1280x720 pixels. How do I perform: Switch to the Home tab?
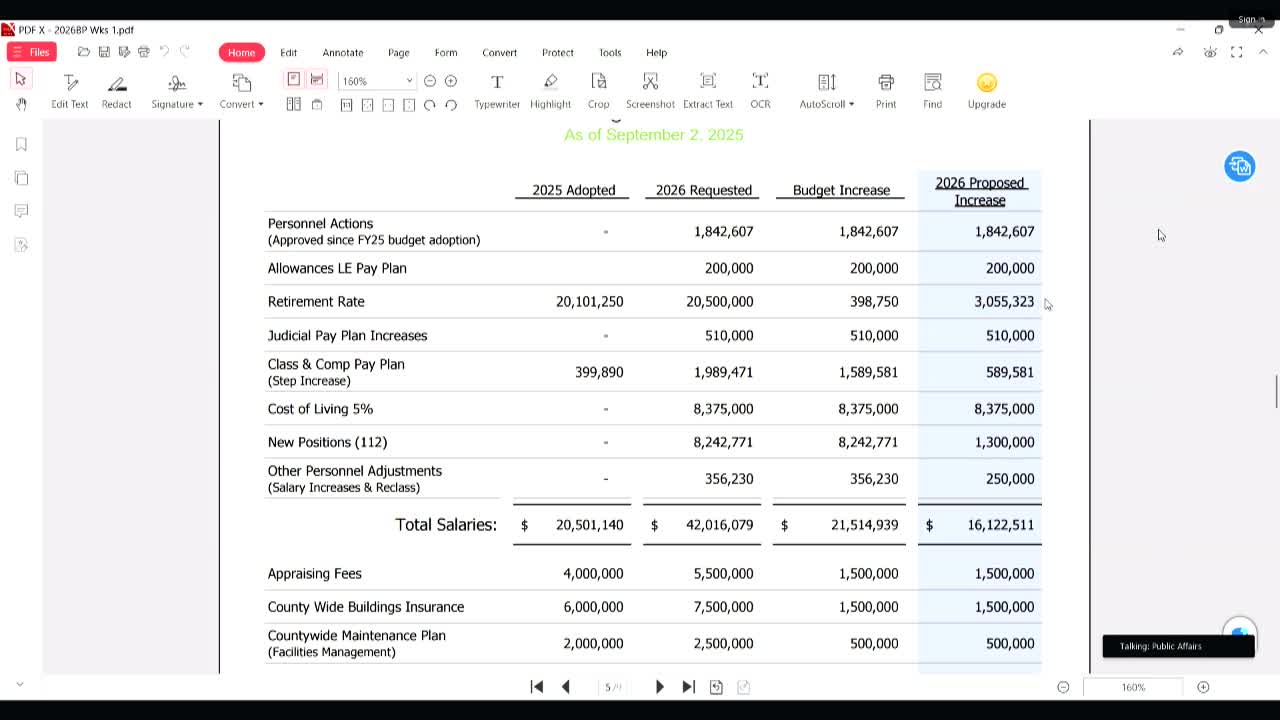pos(241,52)
